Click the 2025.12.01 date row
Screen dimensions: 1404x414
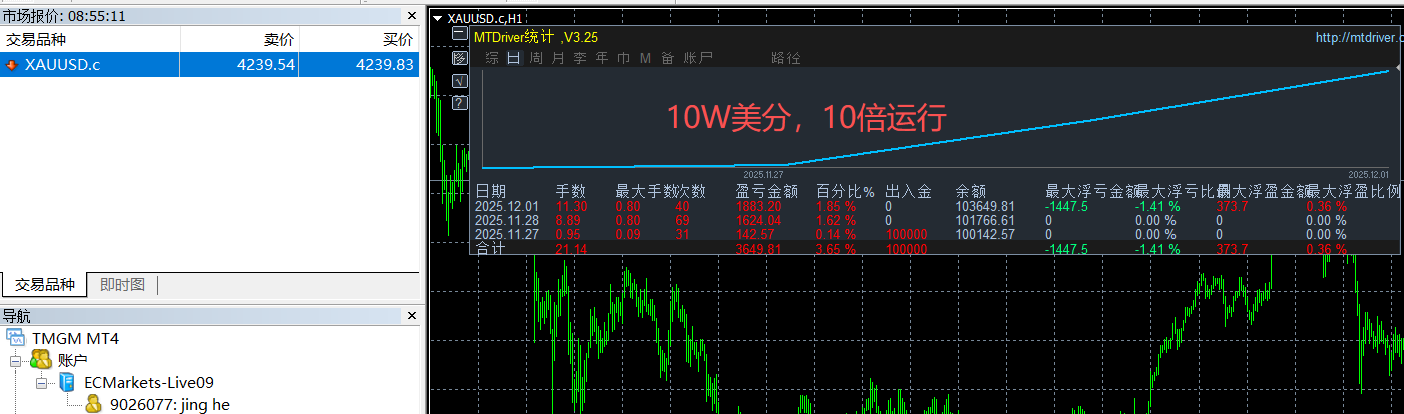(x=506, y=206)
